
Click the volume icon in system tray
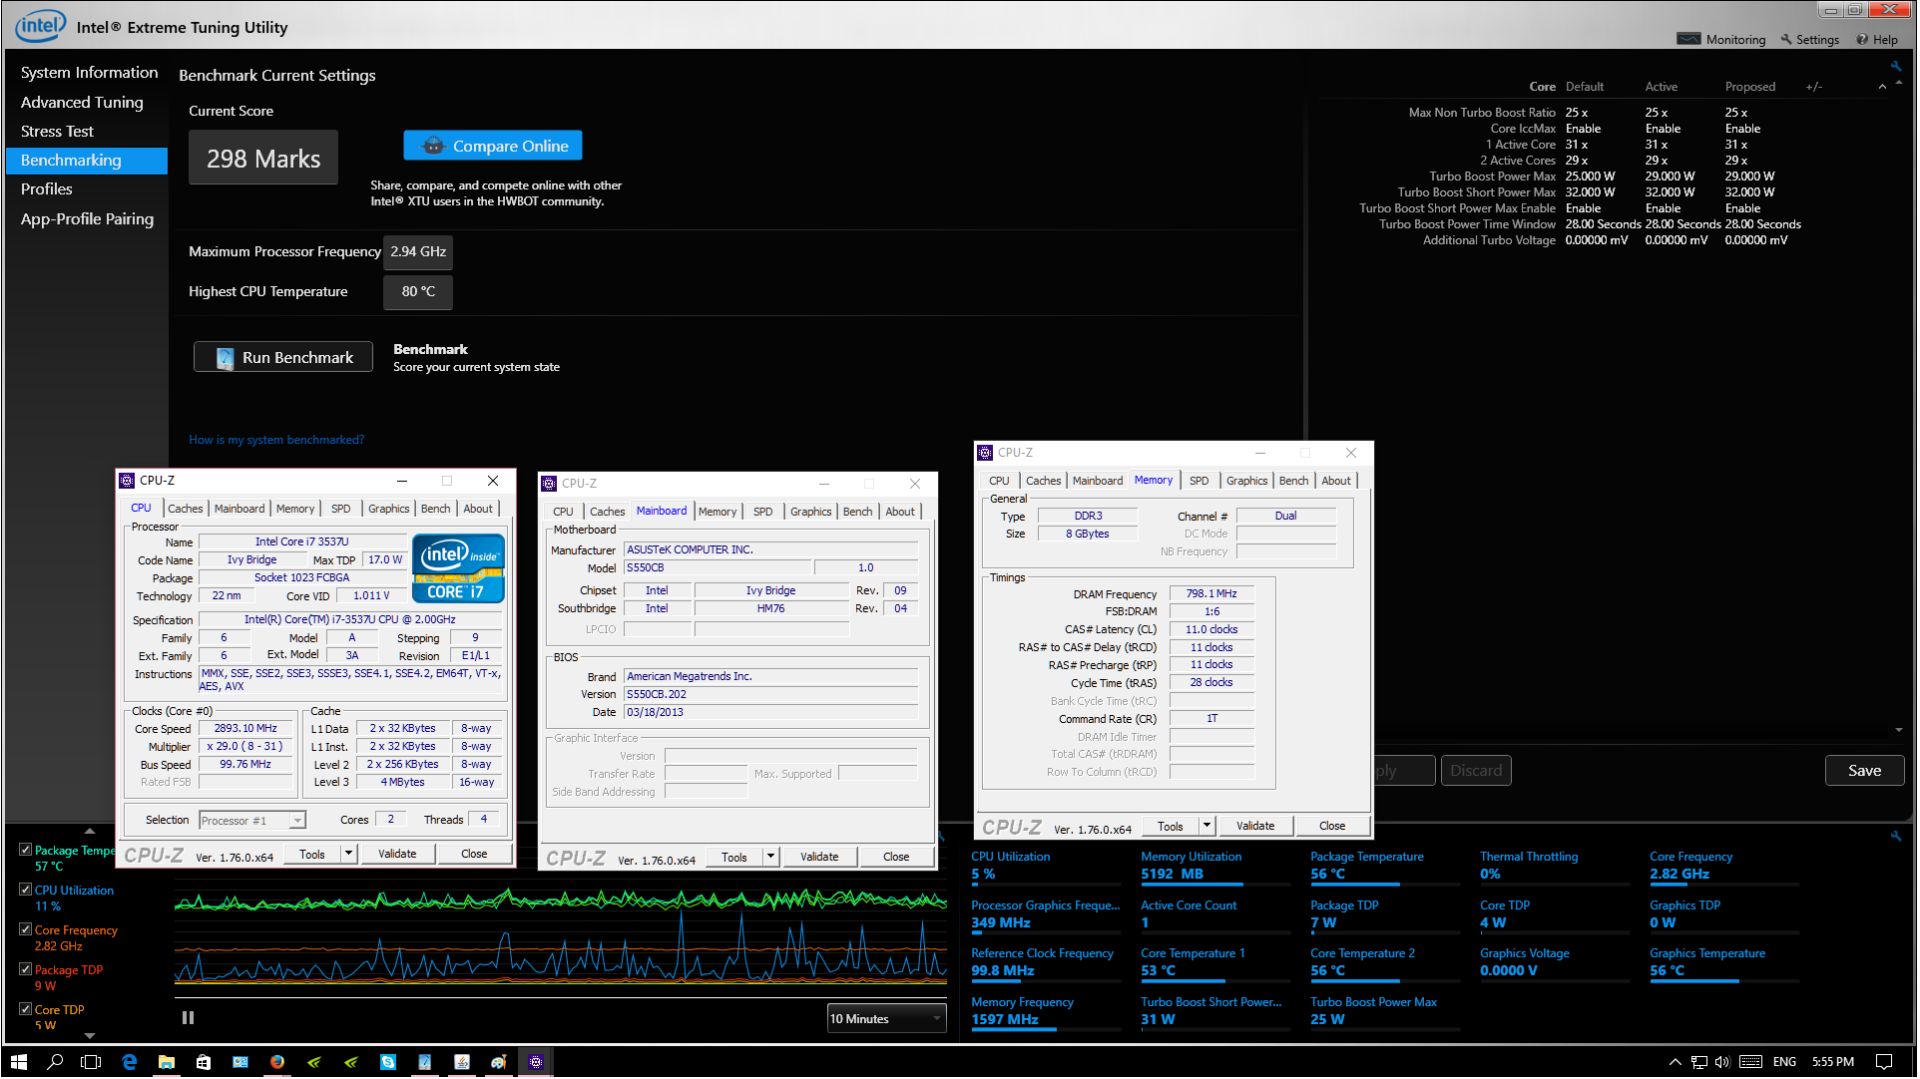(1722, 1061)
